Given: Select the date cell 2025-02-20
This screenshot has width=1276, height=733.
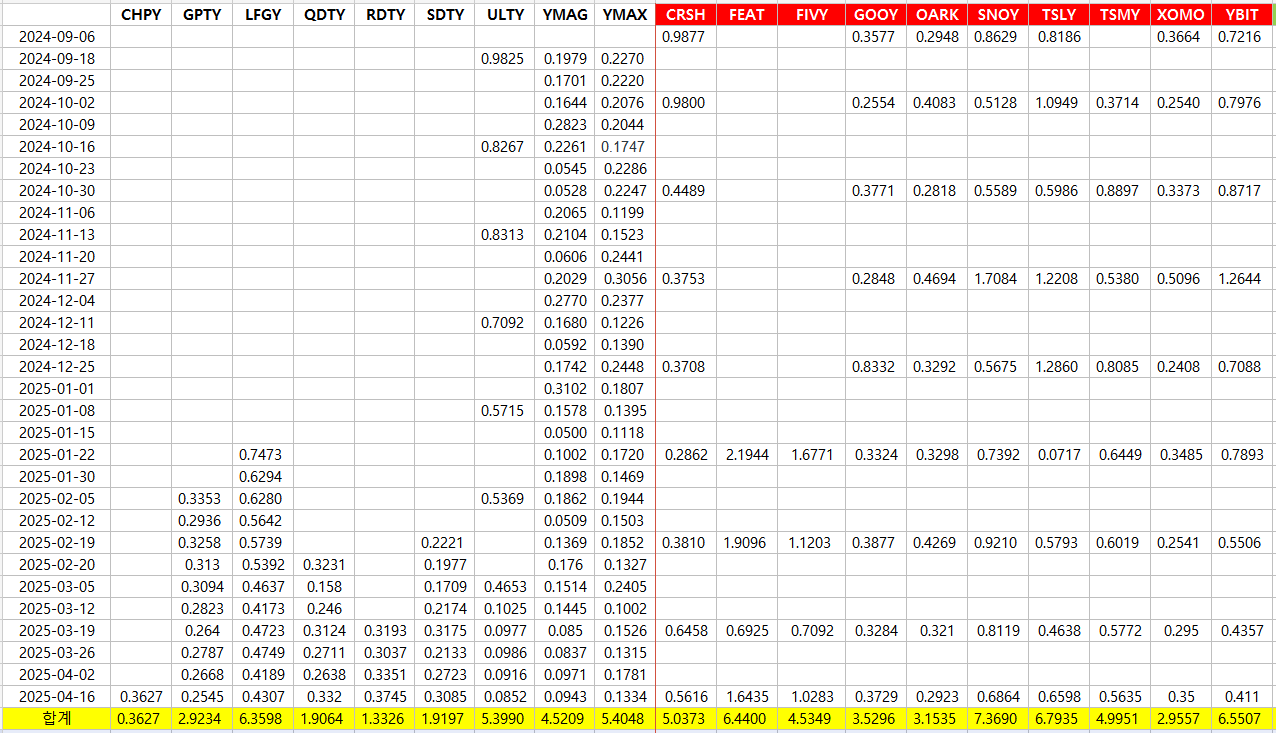Looking at the screenshot, I should click(57, 564).
